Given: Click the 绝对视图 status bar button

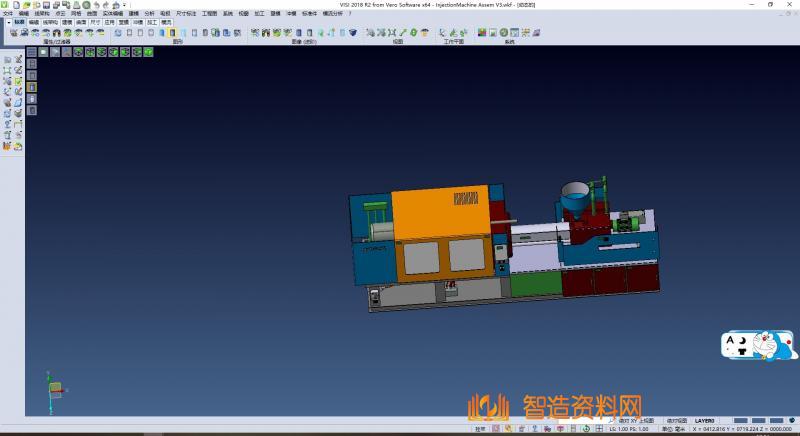Looking at the screenshot, I should click(674, 420).
